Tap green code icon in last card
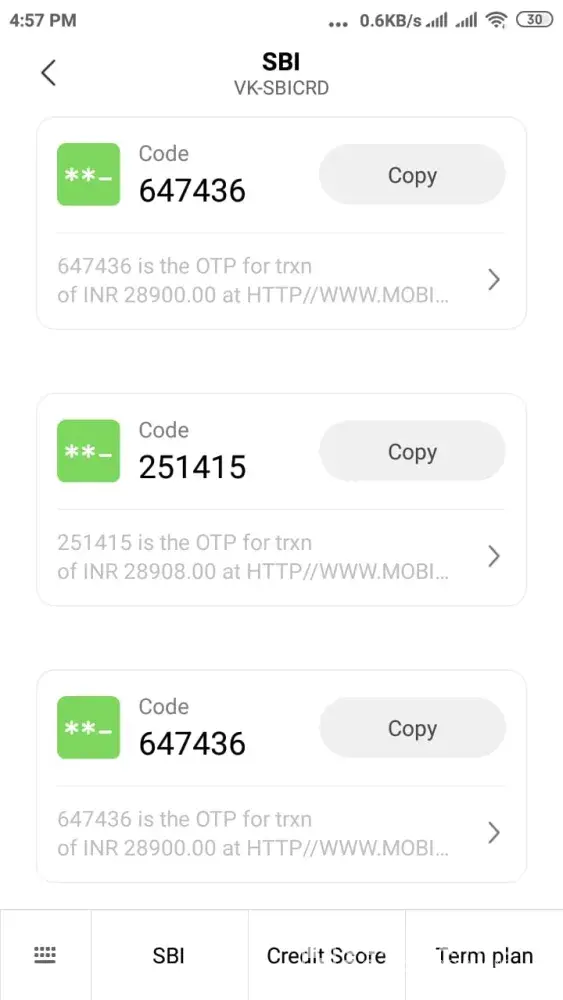 [x=89, y=727]
